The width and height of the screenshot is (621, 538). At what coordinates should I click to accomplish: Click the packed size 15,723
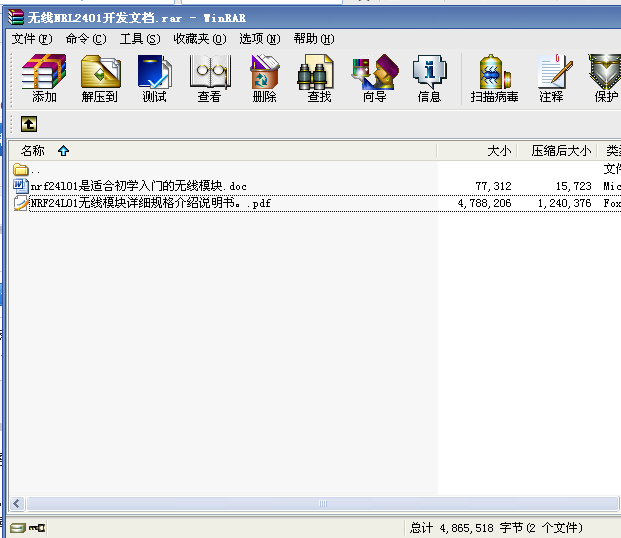[573, 186]
